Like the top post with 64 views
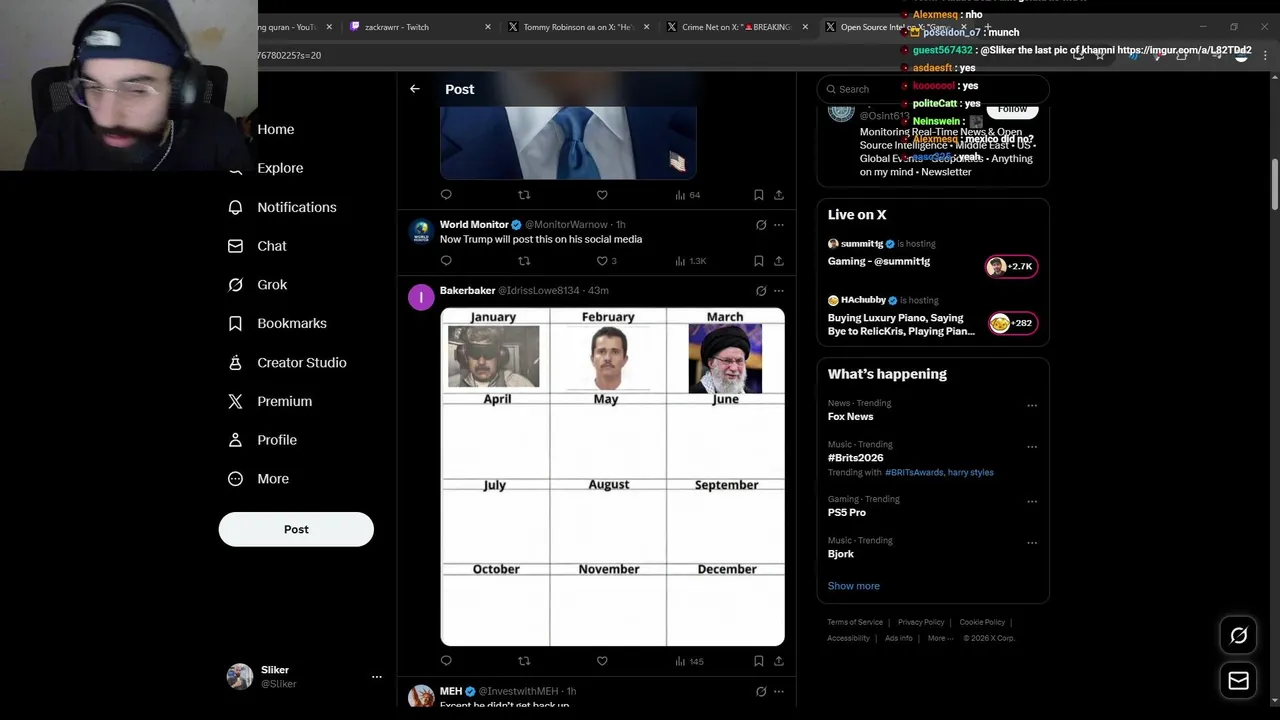This screenshot has height=720, width=1280. 602,195
